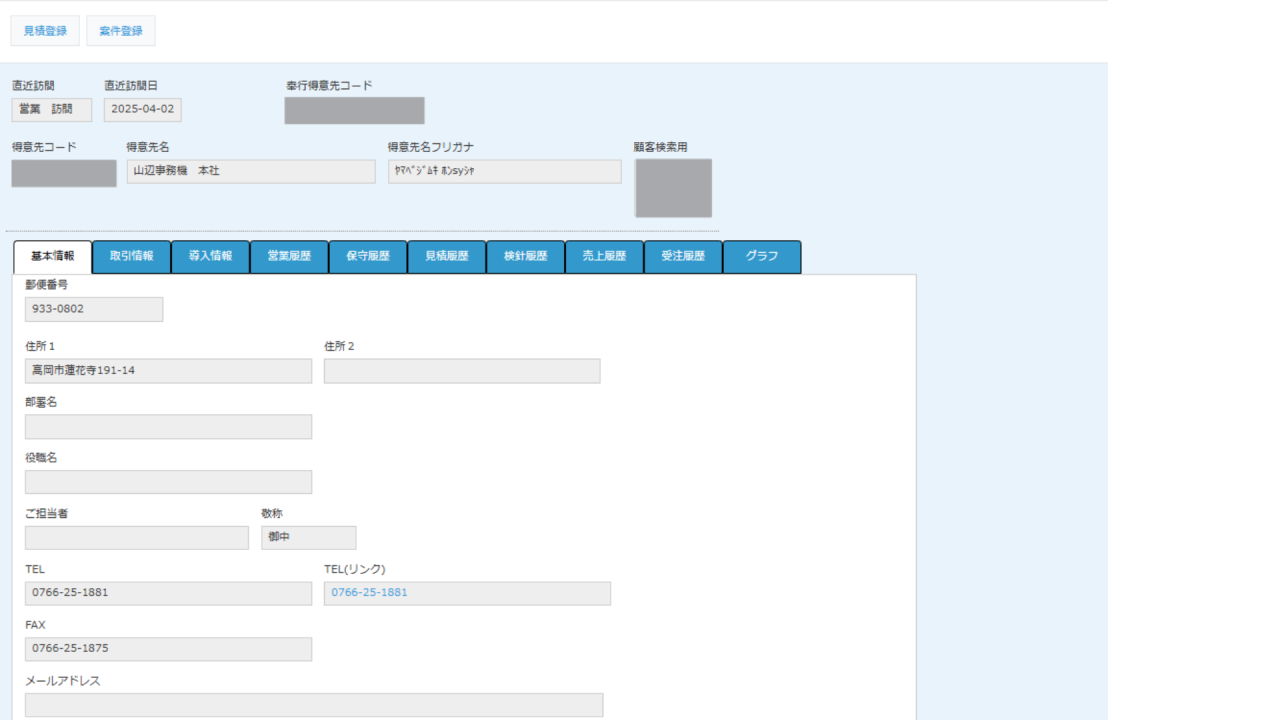Open the 検針履歴 tab

[526, 257]
